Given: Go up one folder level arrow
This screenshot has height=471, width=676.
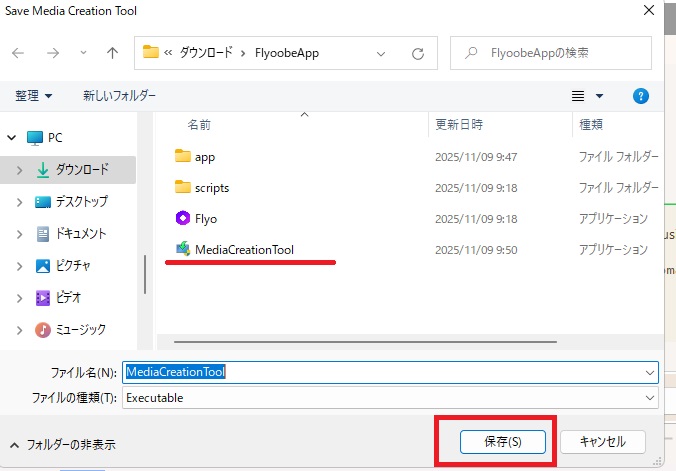Looking at the screenshot, I should click(x=112, y=52).
